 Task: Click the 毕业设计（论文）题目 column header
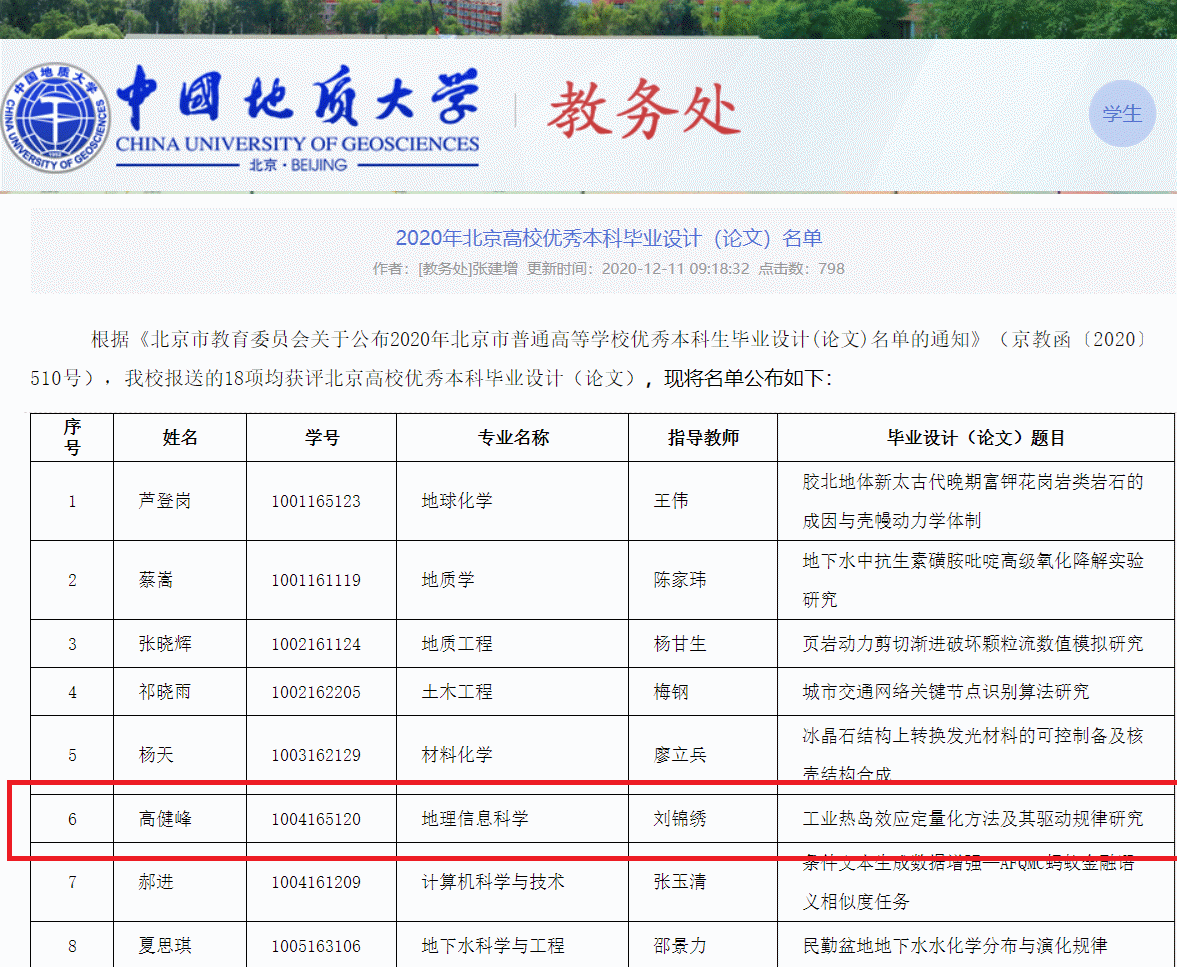tap(976, 437)
